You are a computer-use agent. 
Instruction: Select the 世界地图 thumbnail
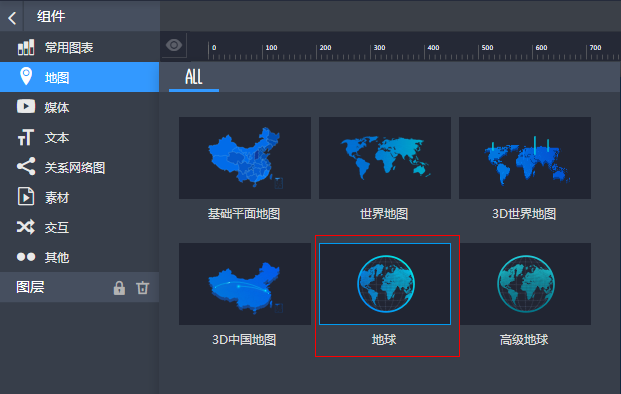[x=385, y=158]
